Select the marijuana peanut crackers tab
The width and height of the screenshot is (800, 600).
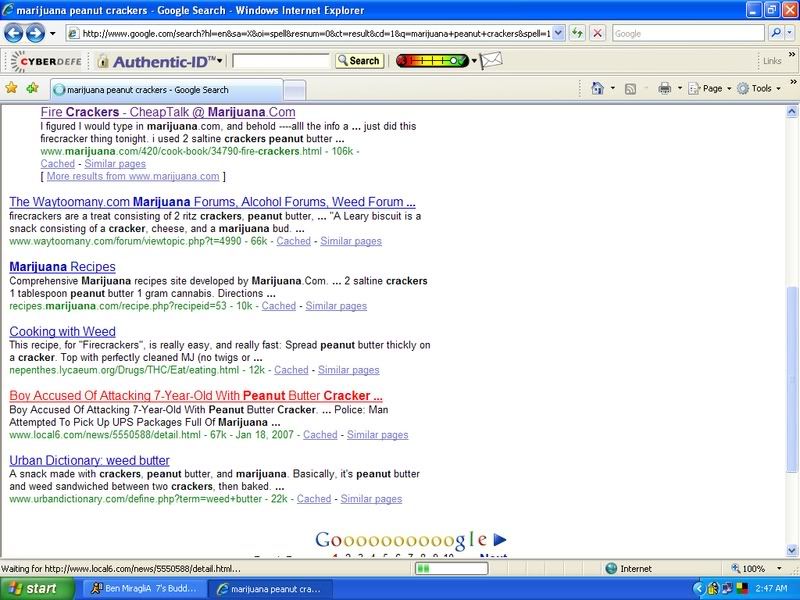click(166, 90)
